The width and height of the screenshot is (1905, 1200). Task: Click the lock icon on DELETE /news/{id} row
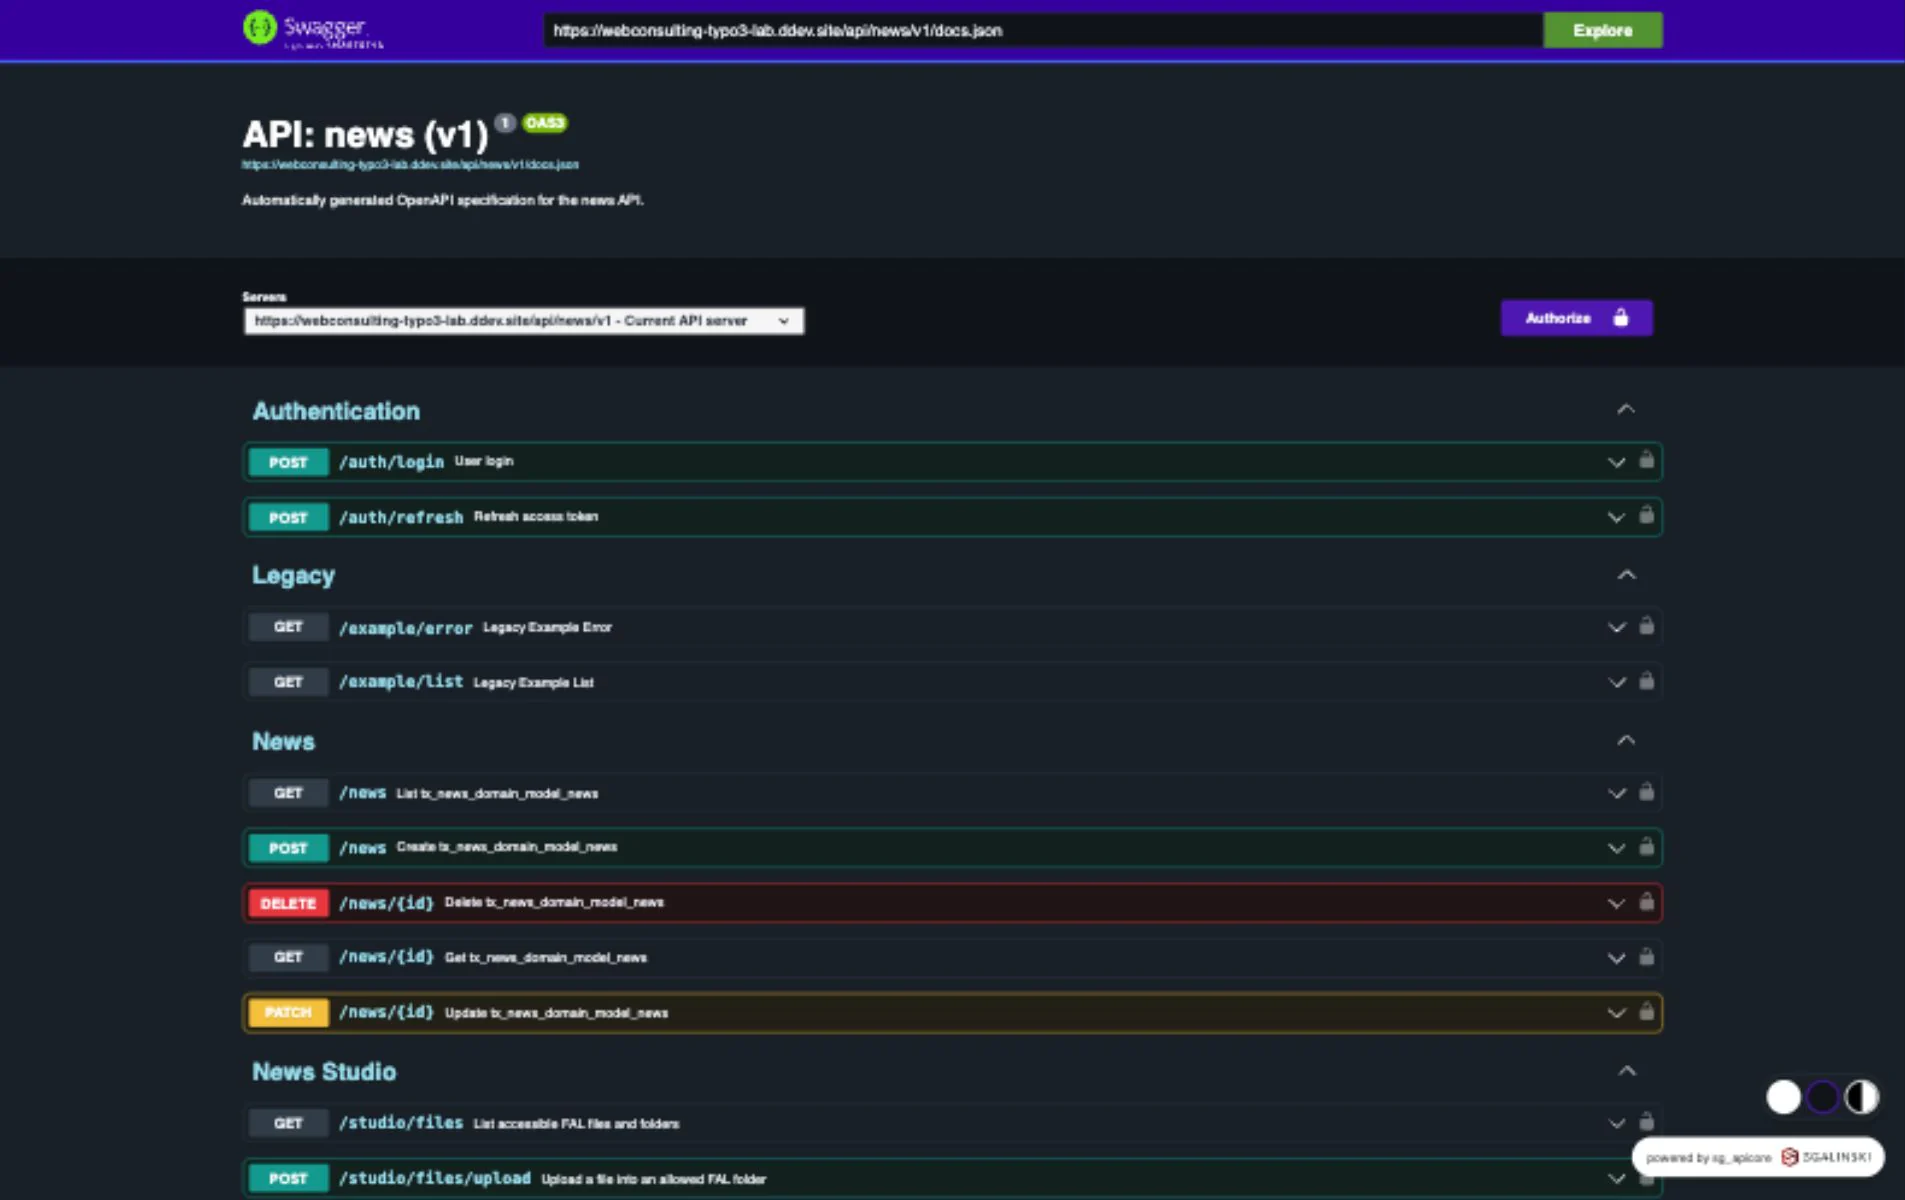[x=1646, y=901]
